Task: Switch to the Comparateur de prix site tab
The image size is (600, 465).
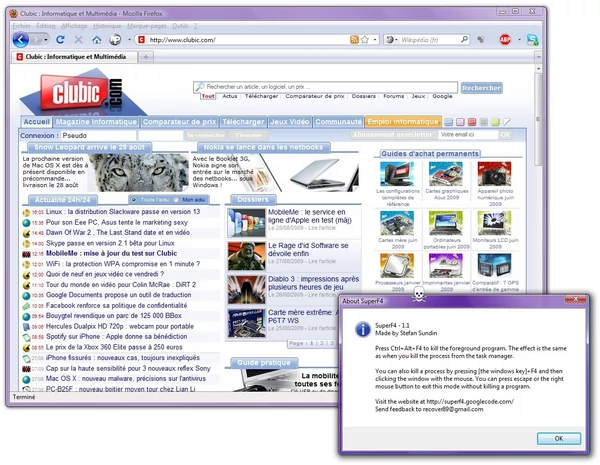Action: click(x=179, y=122)
